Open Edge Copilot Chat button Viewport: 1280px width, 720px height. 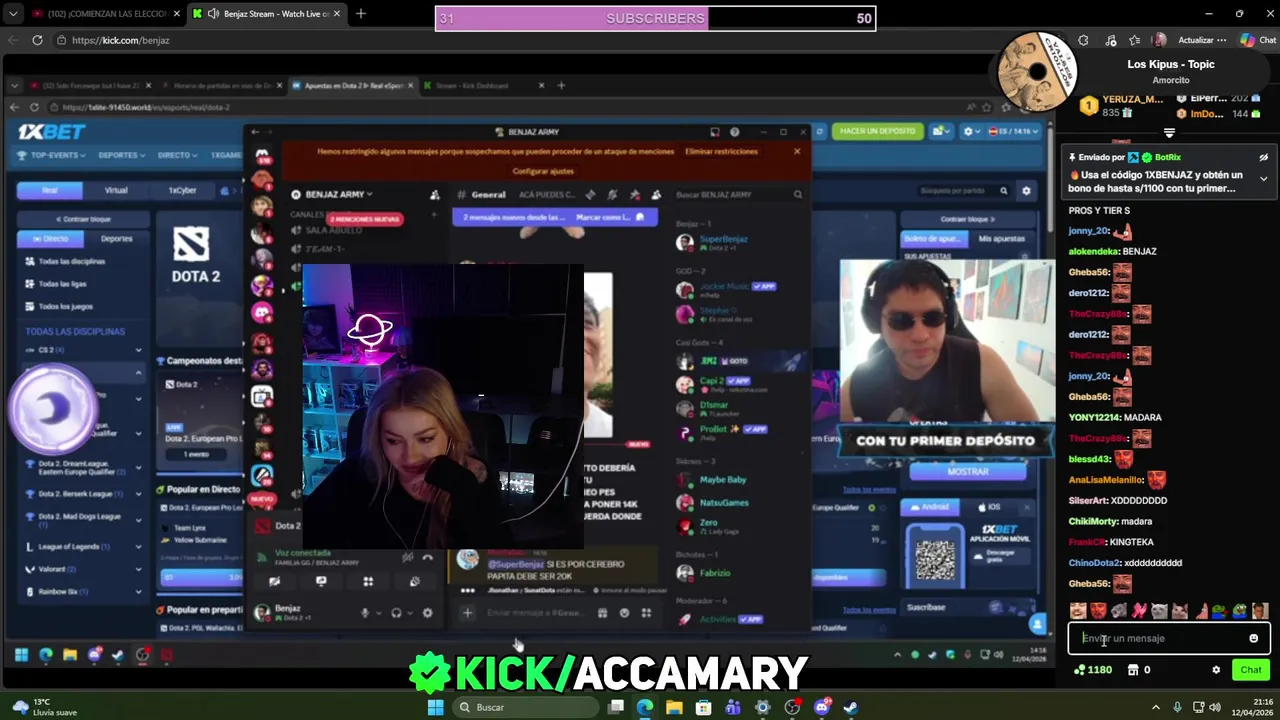[x=1258, y=40]
